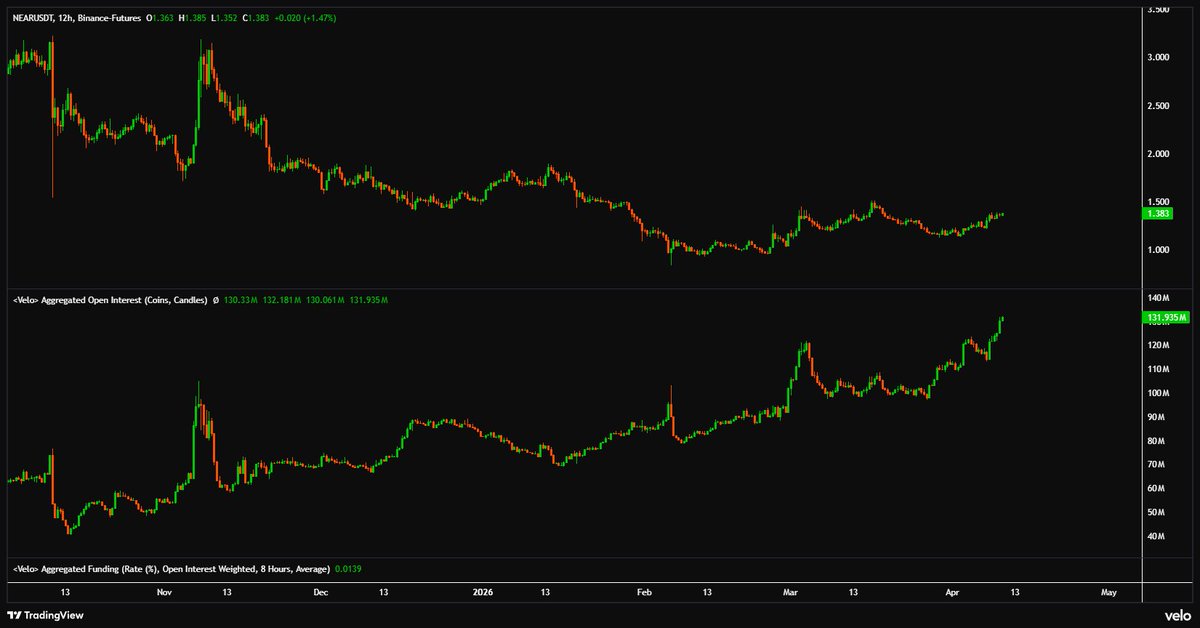Screen dimensions: 1200x628
Task: Click the 140M open interest axis label
Action: click(1158, 298)
